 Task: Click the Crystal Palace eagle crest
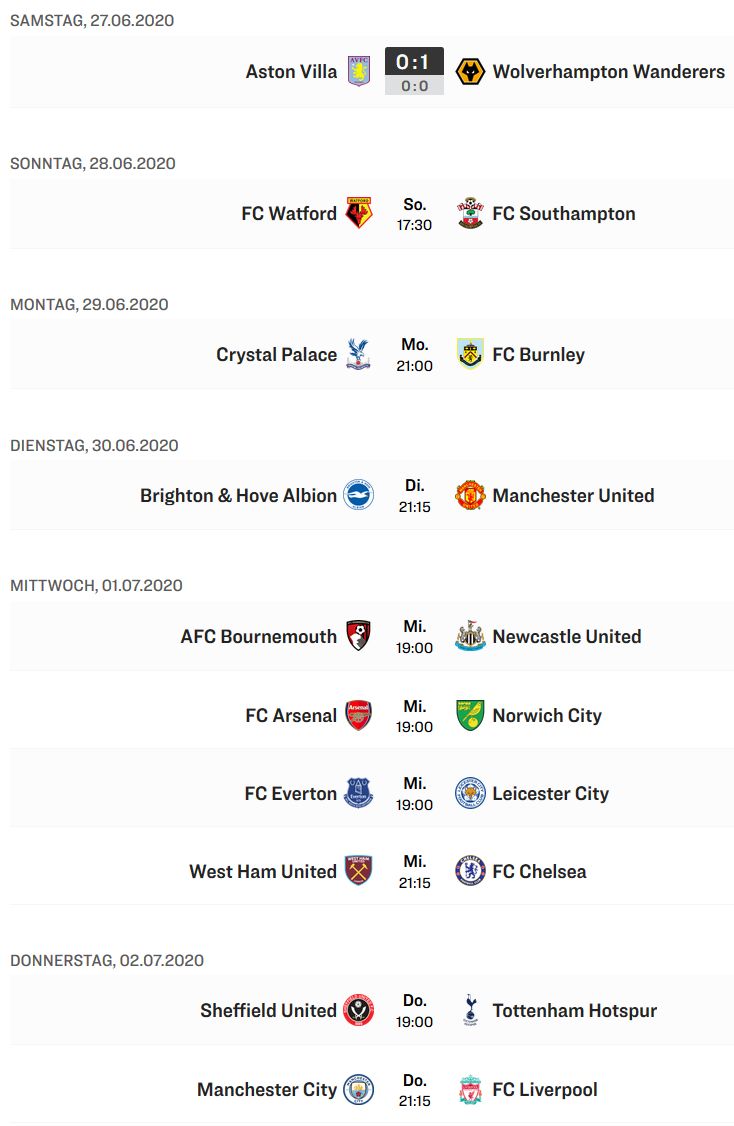358,354
